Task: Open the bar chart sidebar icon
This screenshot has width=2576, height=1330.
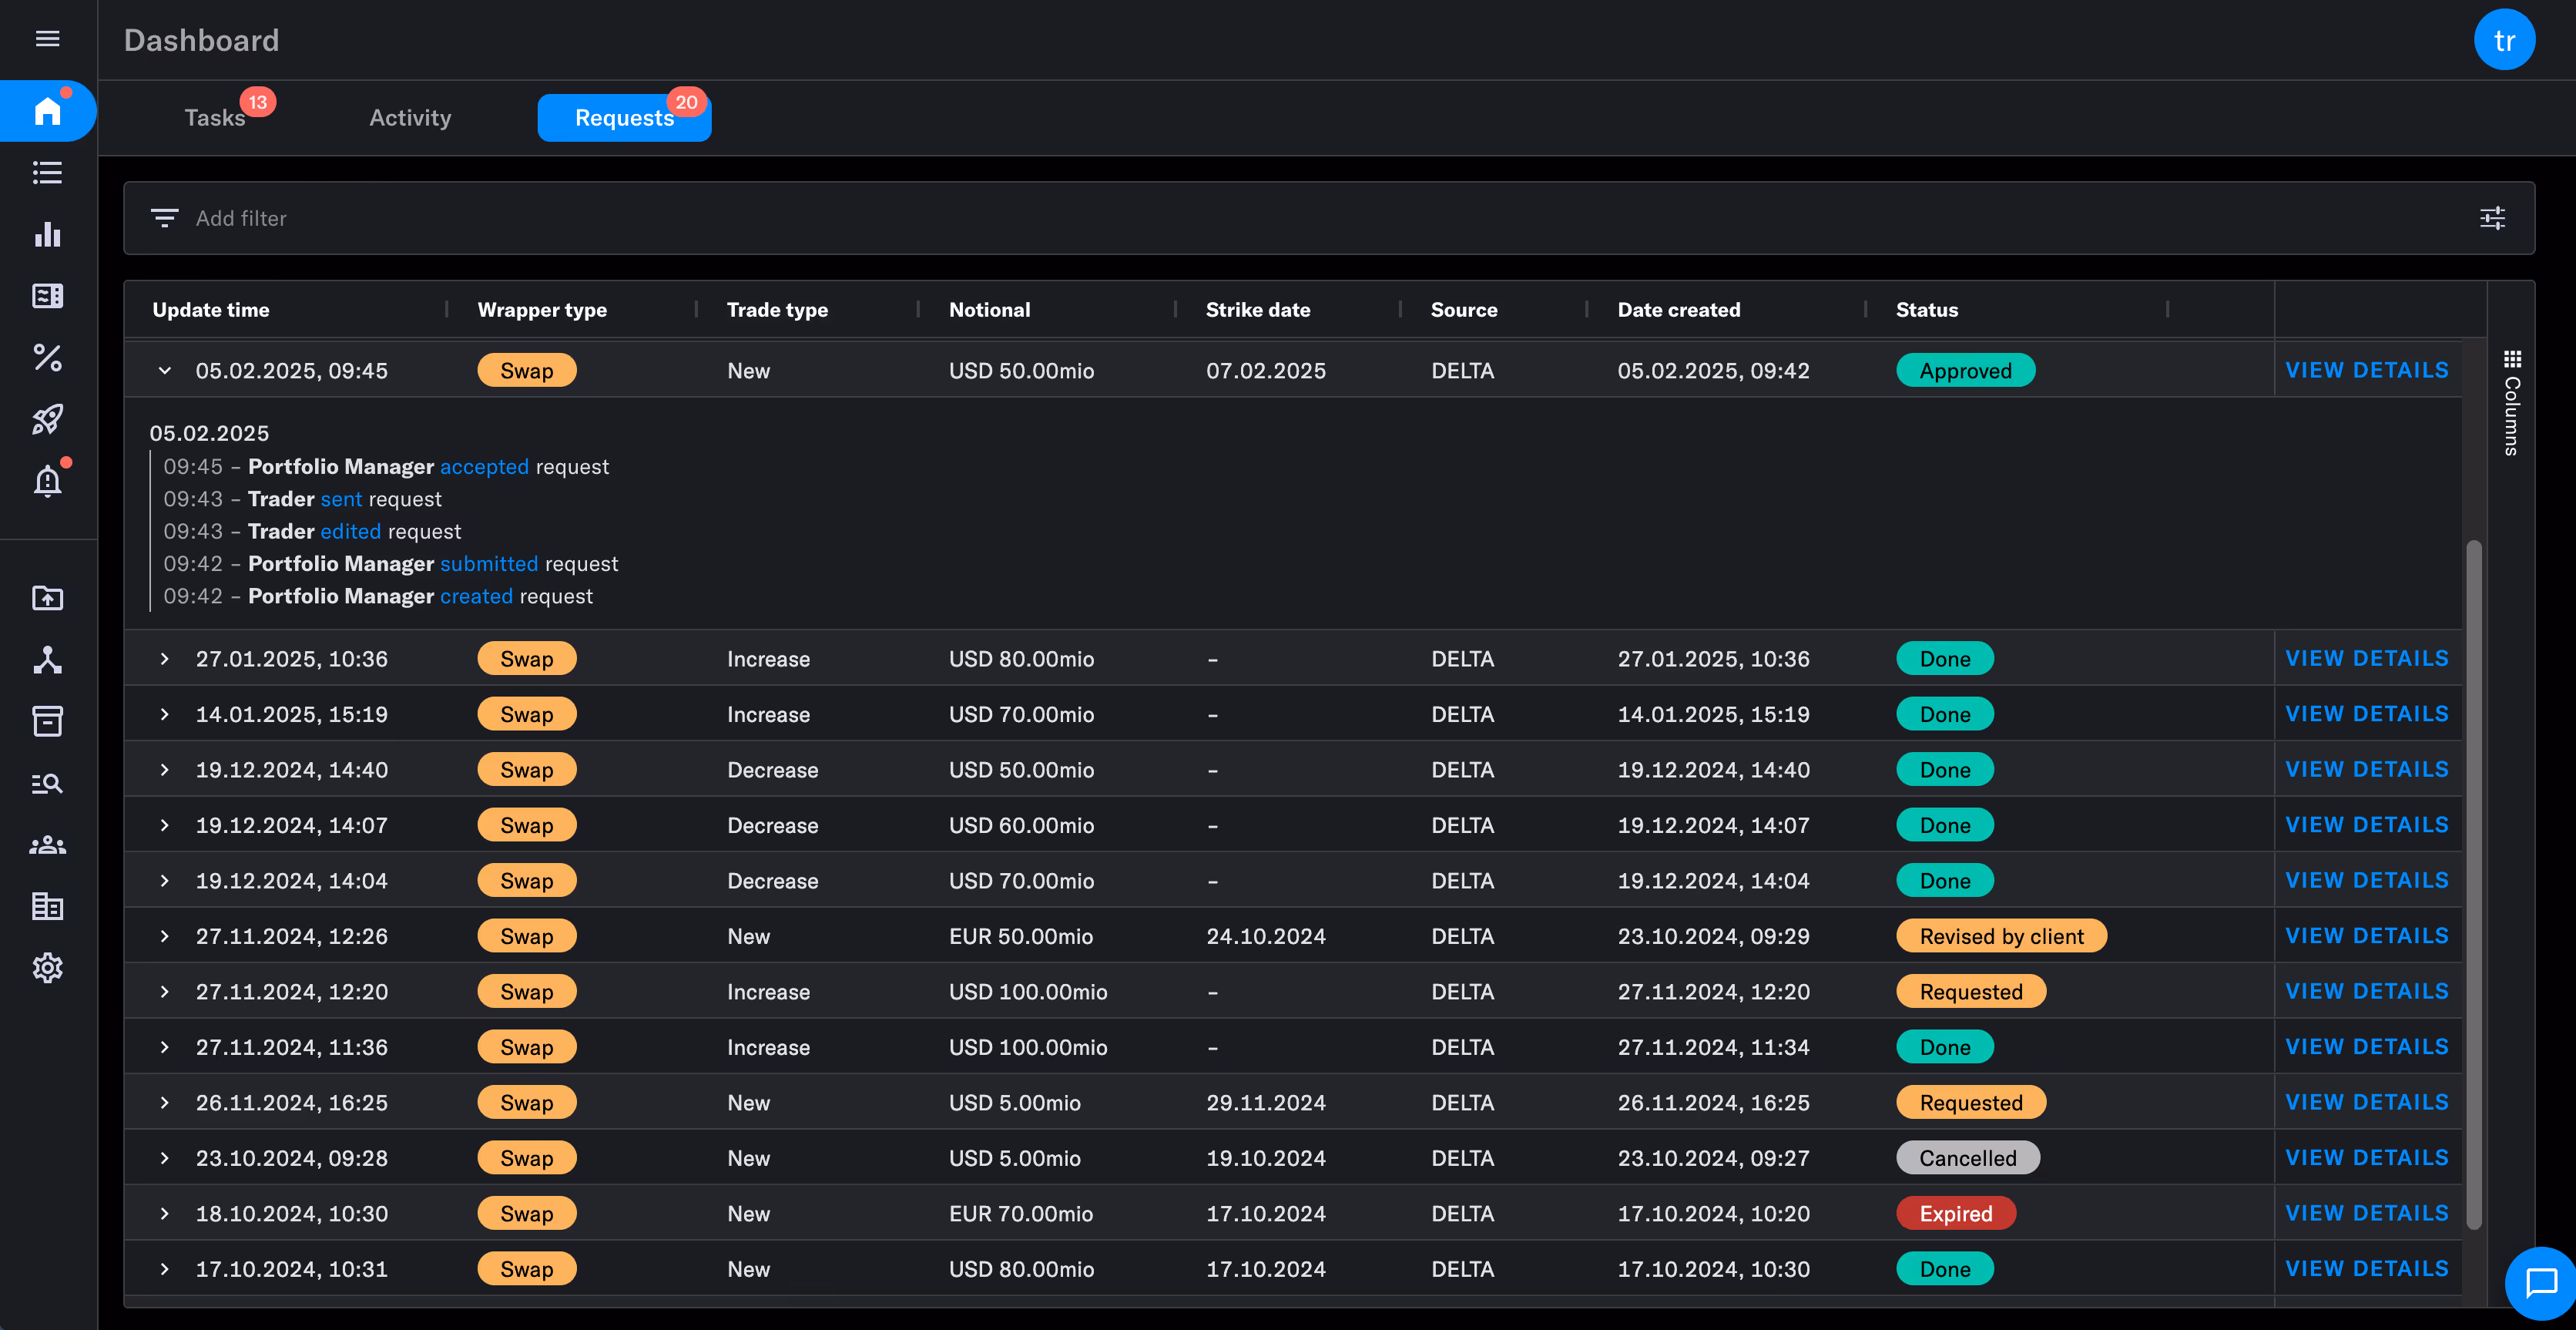Action: coord(47,234)
